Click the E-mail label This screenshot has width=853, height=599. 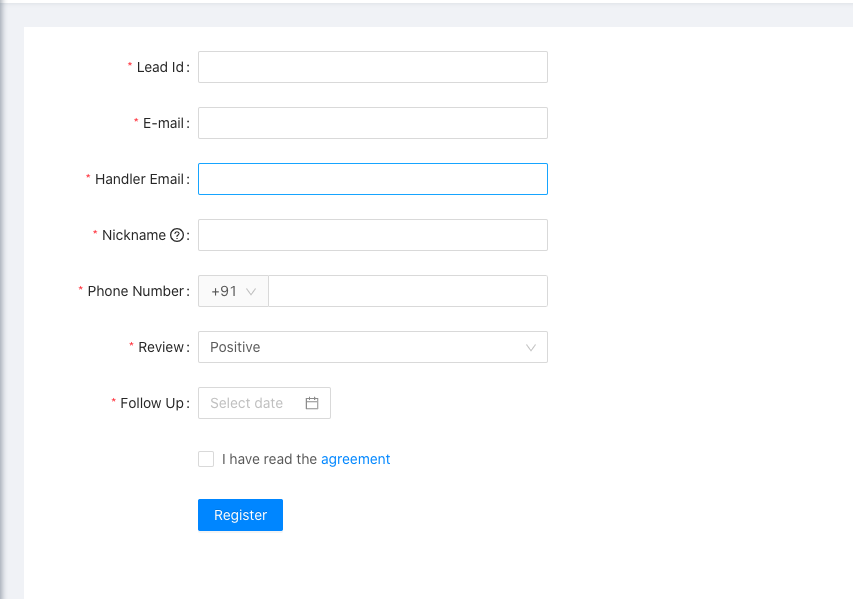point(164,123)
